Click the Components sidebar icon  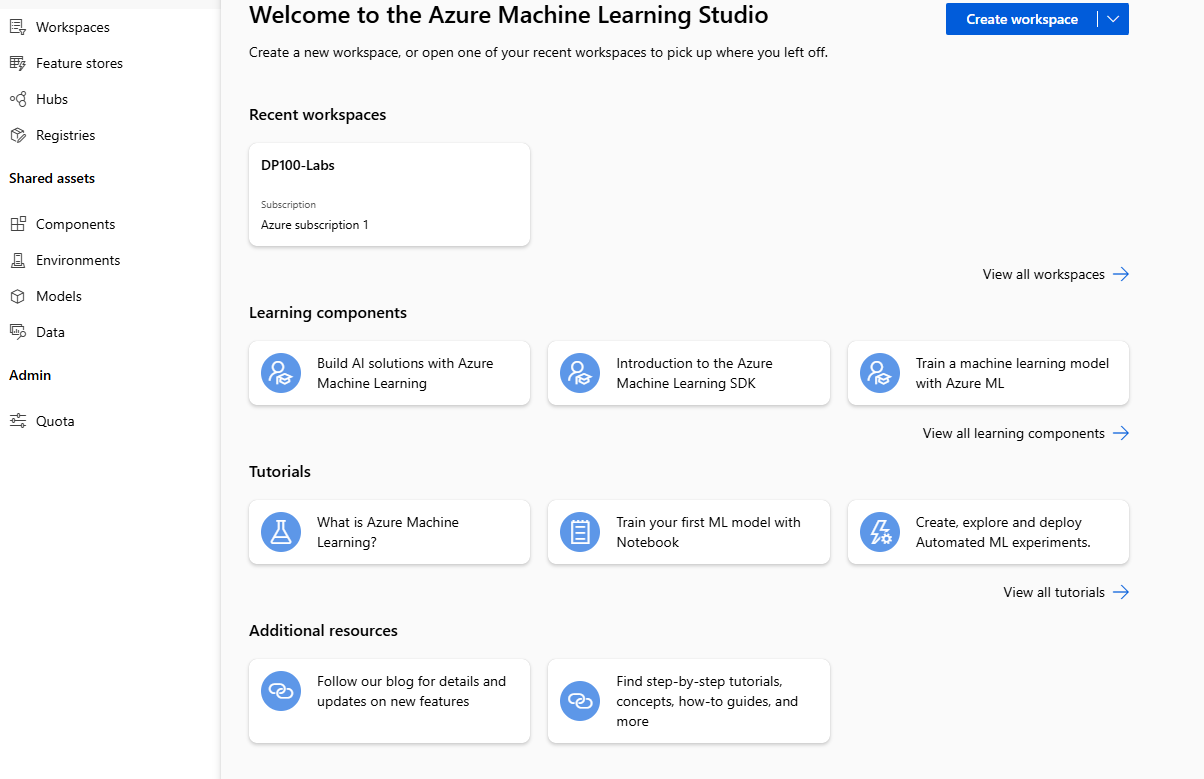[x=17, y=224]
